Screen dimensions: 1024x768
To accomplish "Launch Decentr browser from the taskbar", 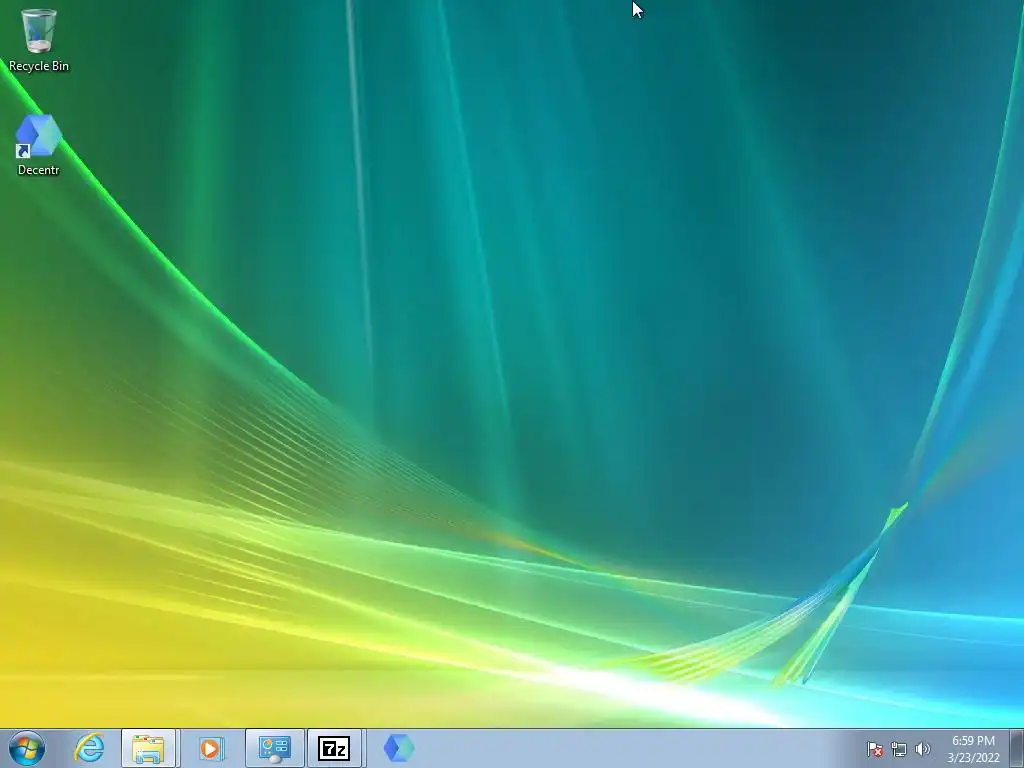I will point(398,748).
